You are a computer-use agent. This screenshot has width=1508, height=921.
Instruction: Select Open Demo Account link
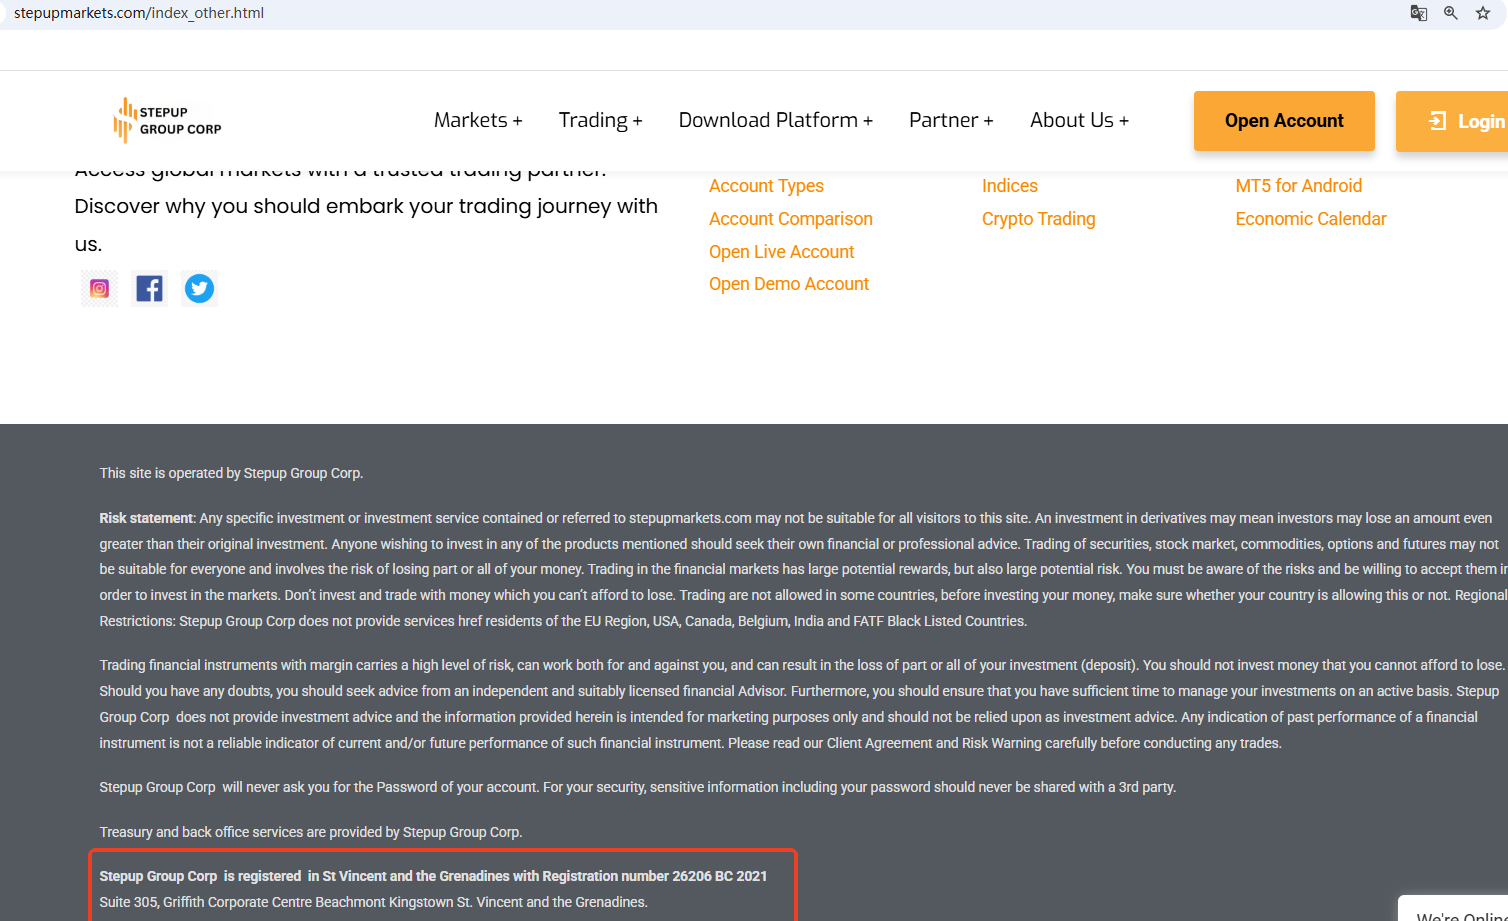pyautogui.click(x=788, y=284)
